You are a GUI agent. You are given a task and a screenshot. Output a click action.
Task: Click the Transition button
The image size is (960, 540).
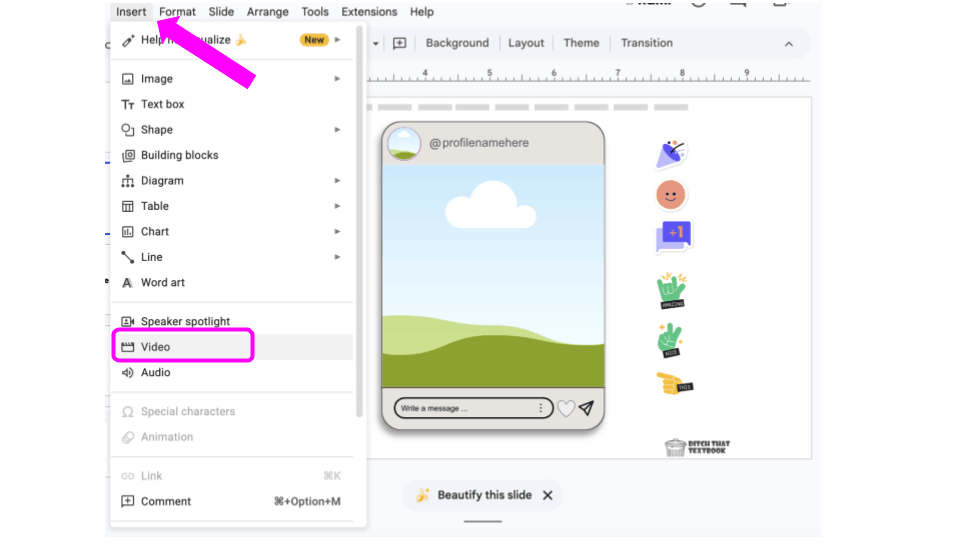[647, 43]
